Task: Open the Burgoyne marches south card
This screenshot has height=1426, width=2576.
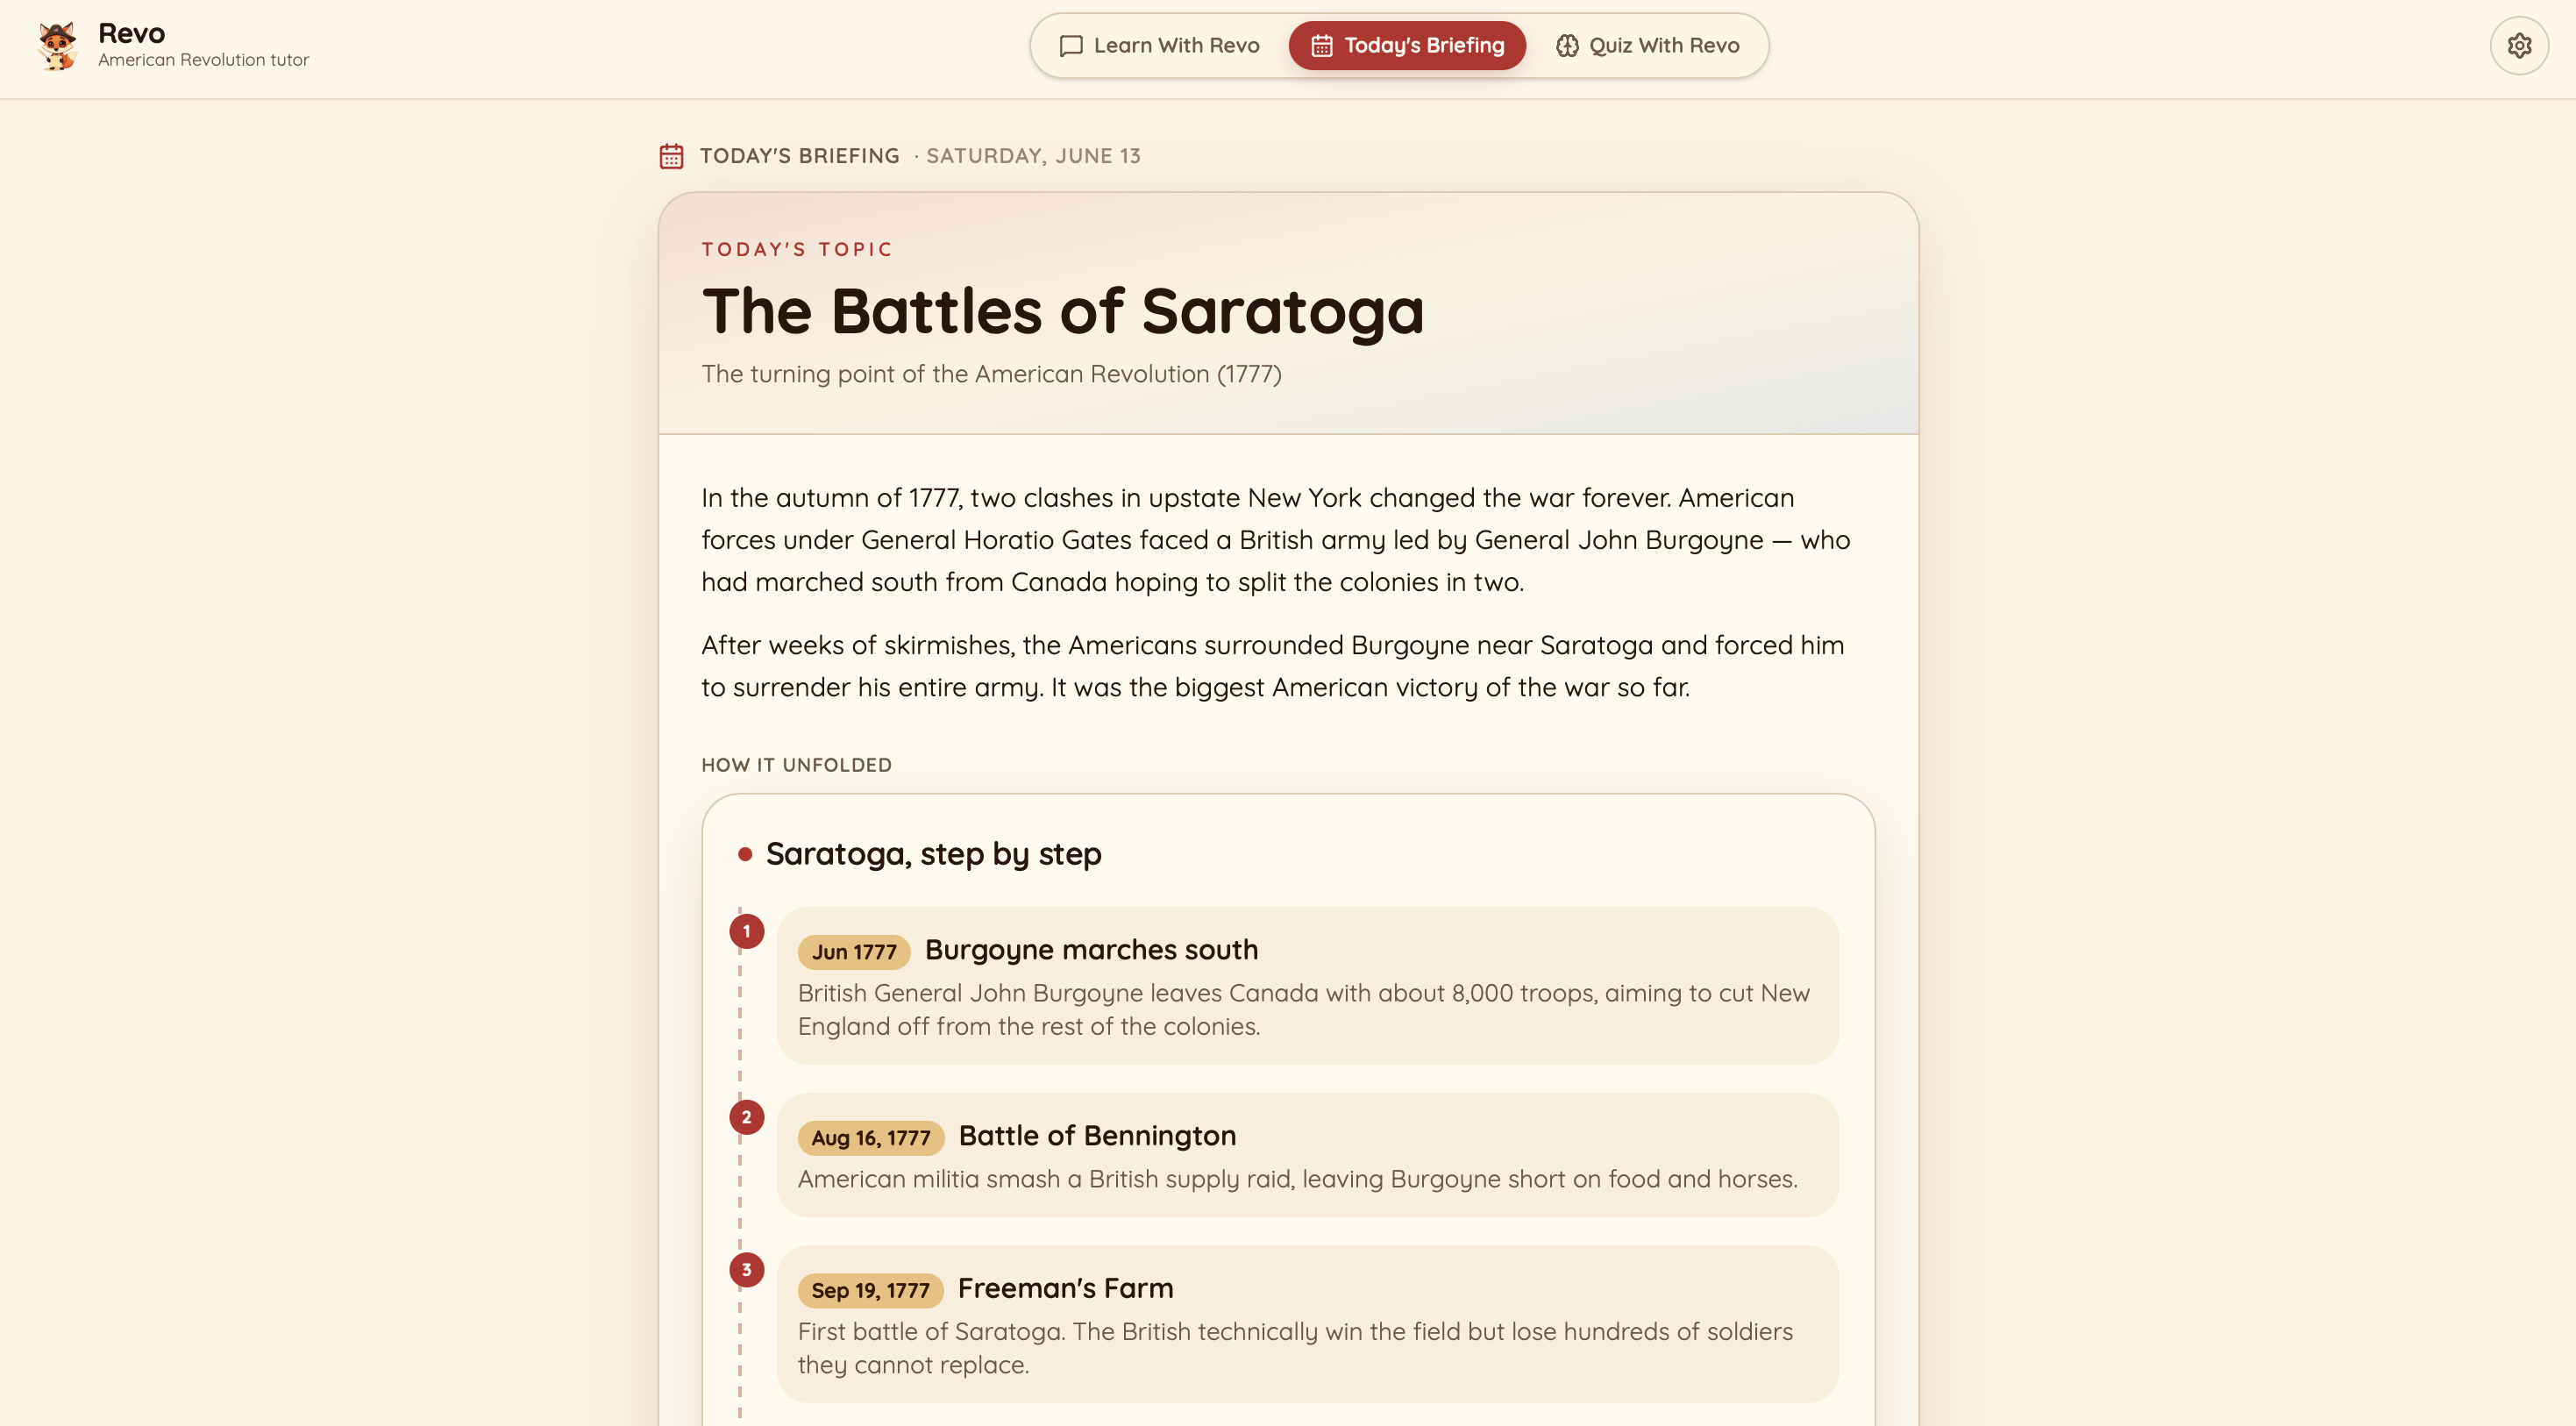Action: tap(1308, 986)
